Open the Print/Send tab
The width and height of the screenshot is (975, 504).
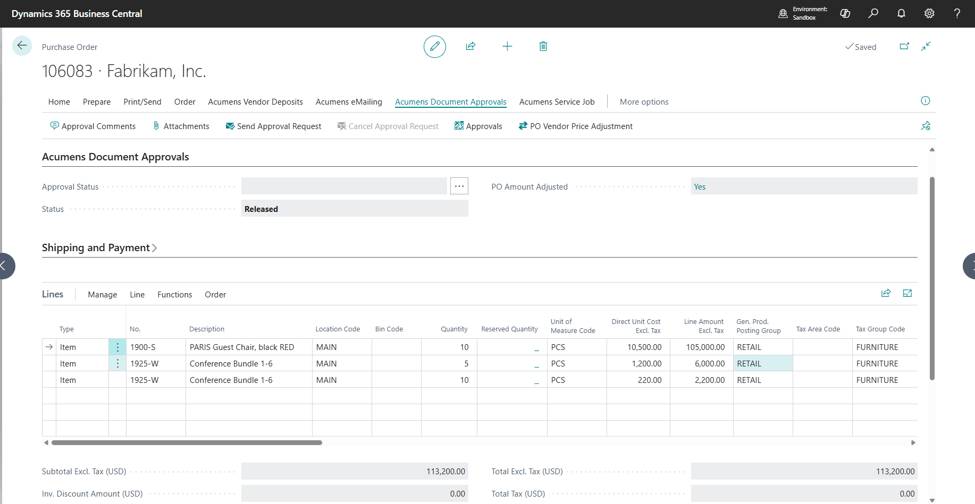pos(142,102)
